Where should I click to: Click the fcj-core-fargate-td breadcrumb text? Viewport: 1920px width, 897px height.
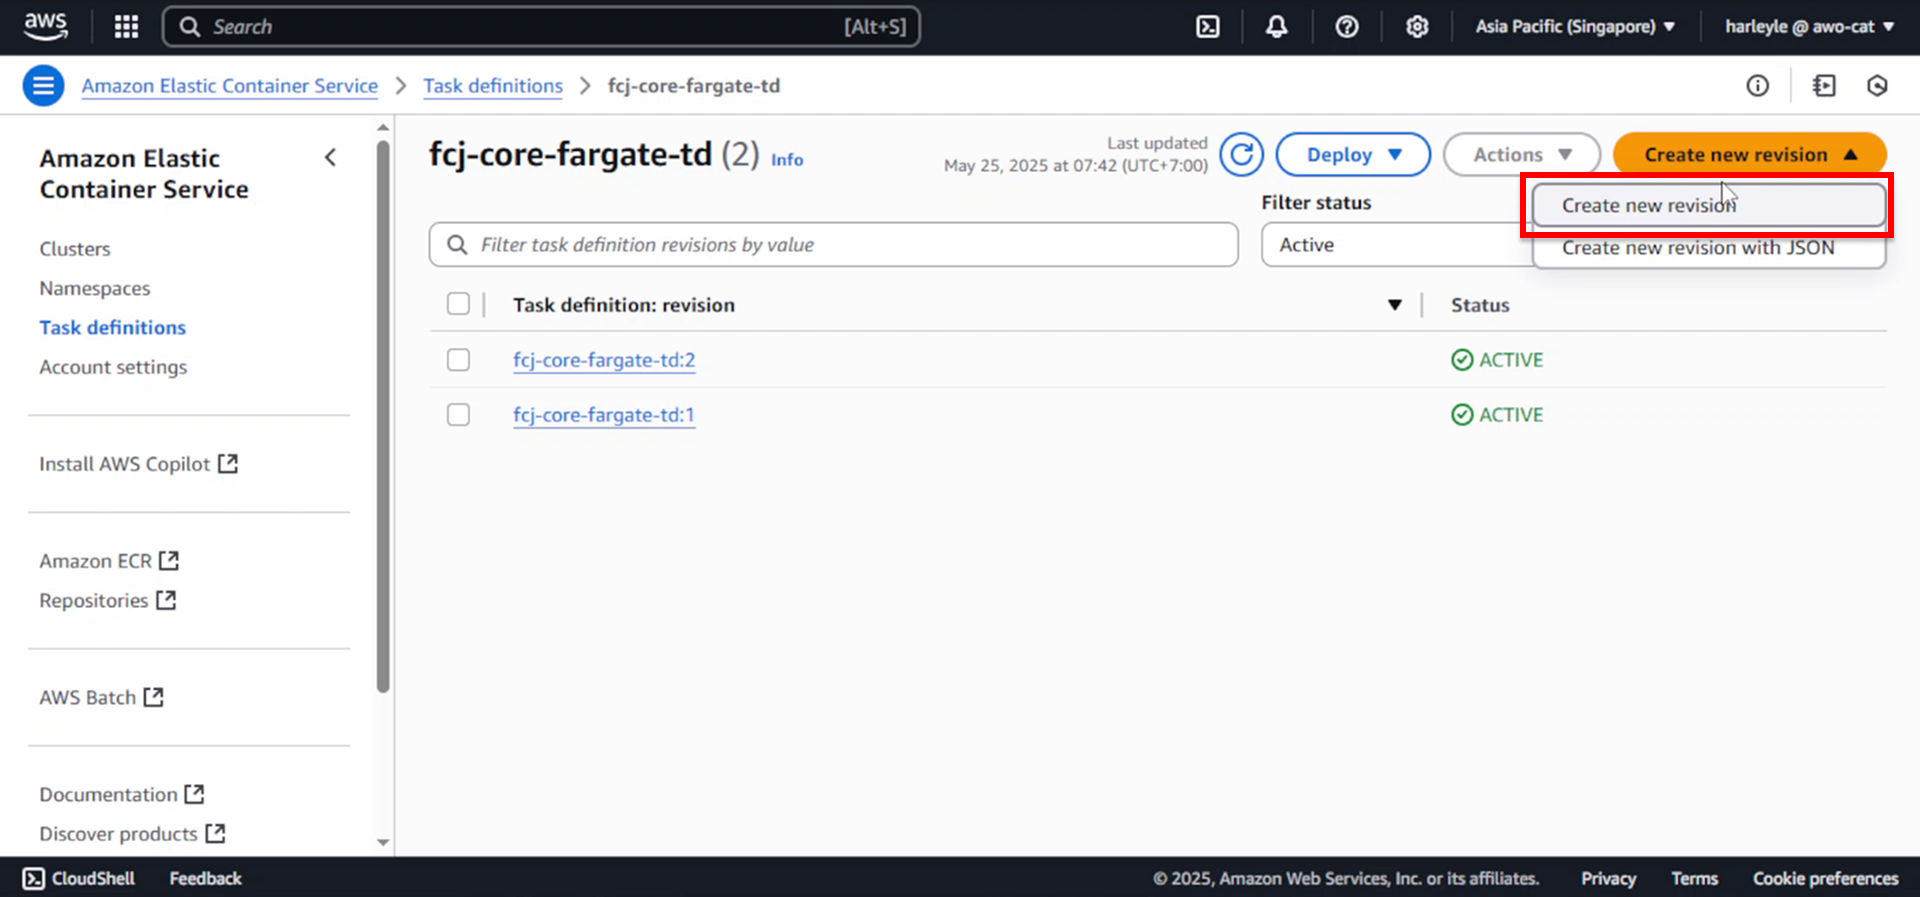click(694, 86)
